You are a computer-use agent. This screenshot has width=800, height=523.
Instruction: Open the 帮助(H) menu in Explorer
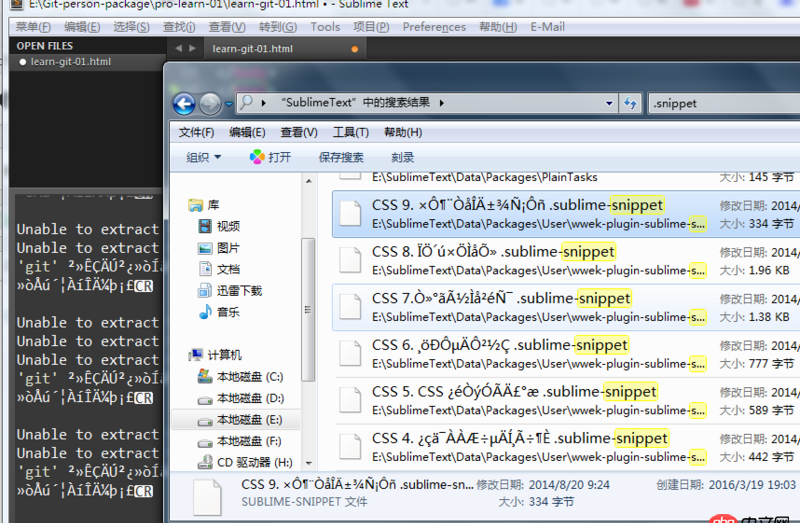(403, 133)
